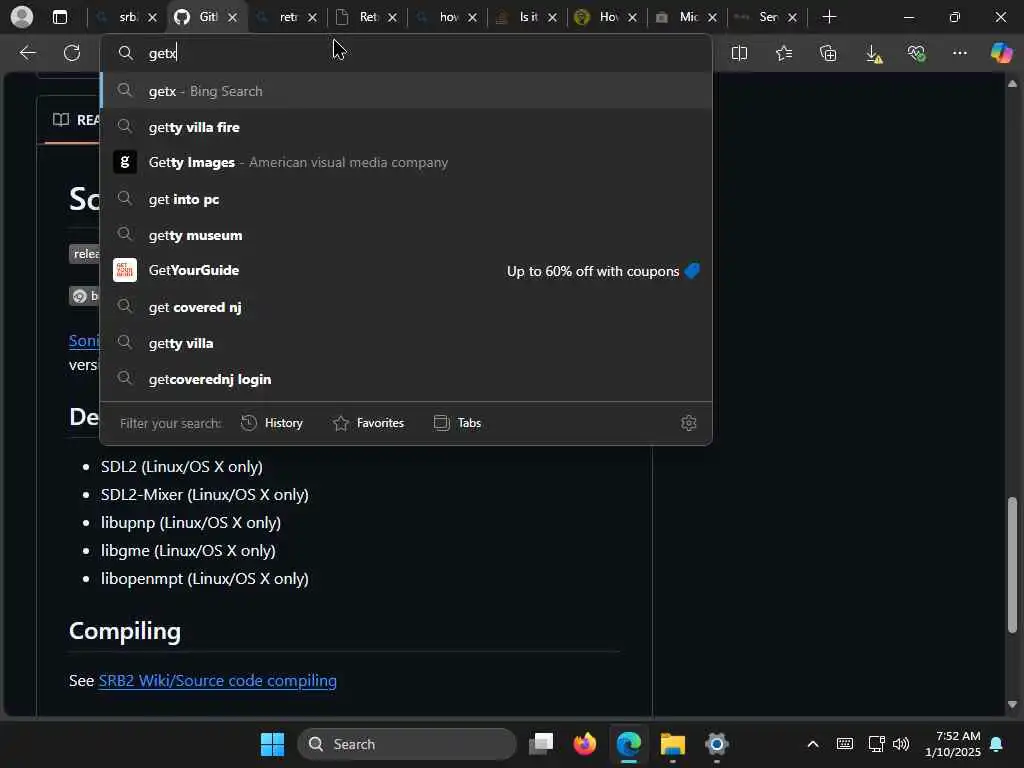Image resolution: width=1024 pixels, height=768 pixels.
Task: Choose 'get into pc' suggestion
Action: point(406,199)
